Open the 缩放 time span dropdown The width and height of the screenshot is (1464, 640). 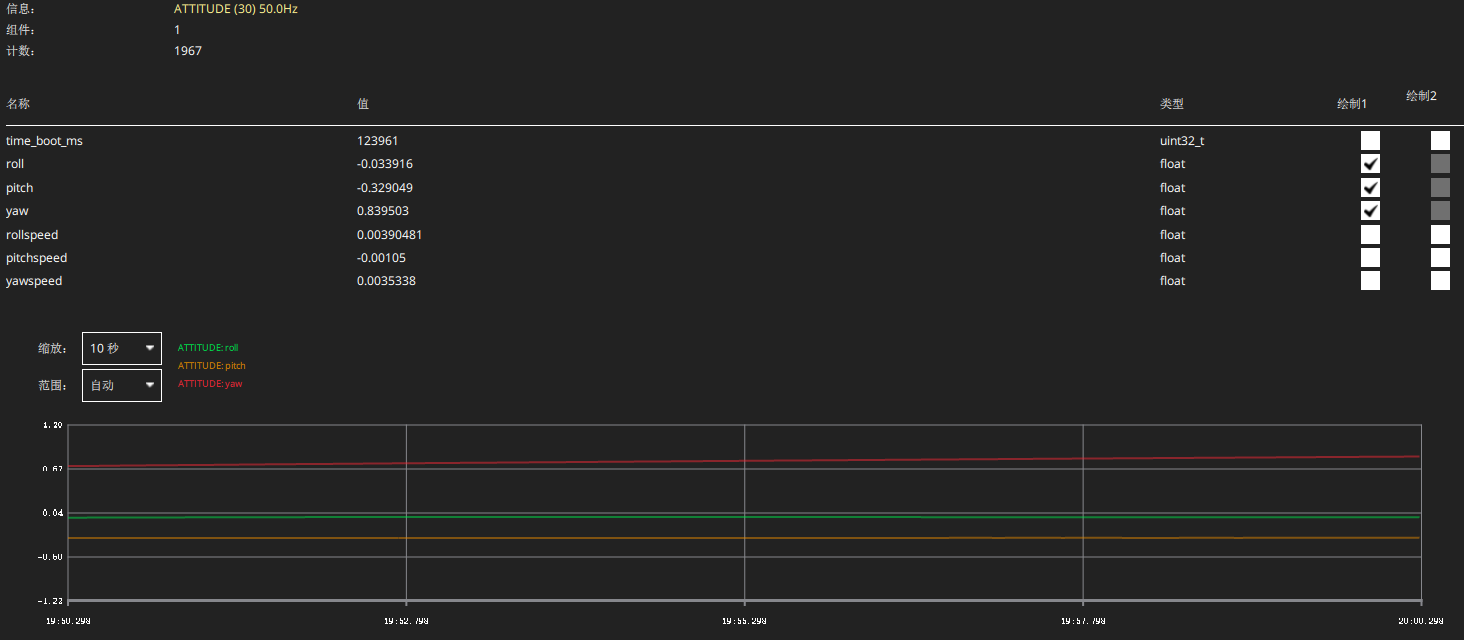pos(121,348)
